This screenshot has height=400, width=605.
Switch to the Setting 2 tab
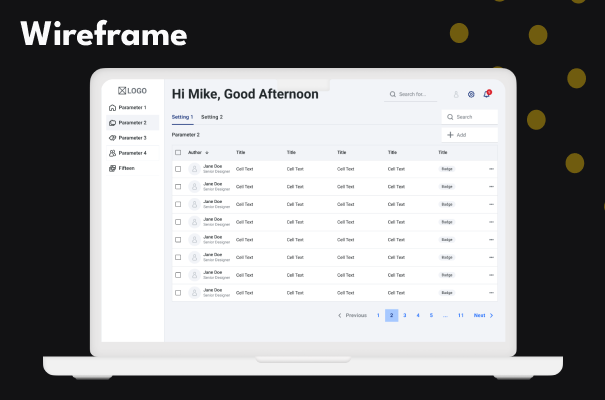[x=212, y=117]
